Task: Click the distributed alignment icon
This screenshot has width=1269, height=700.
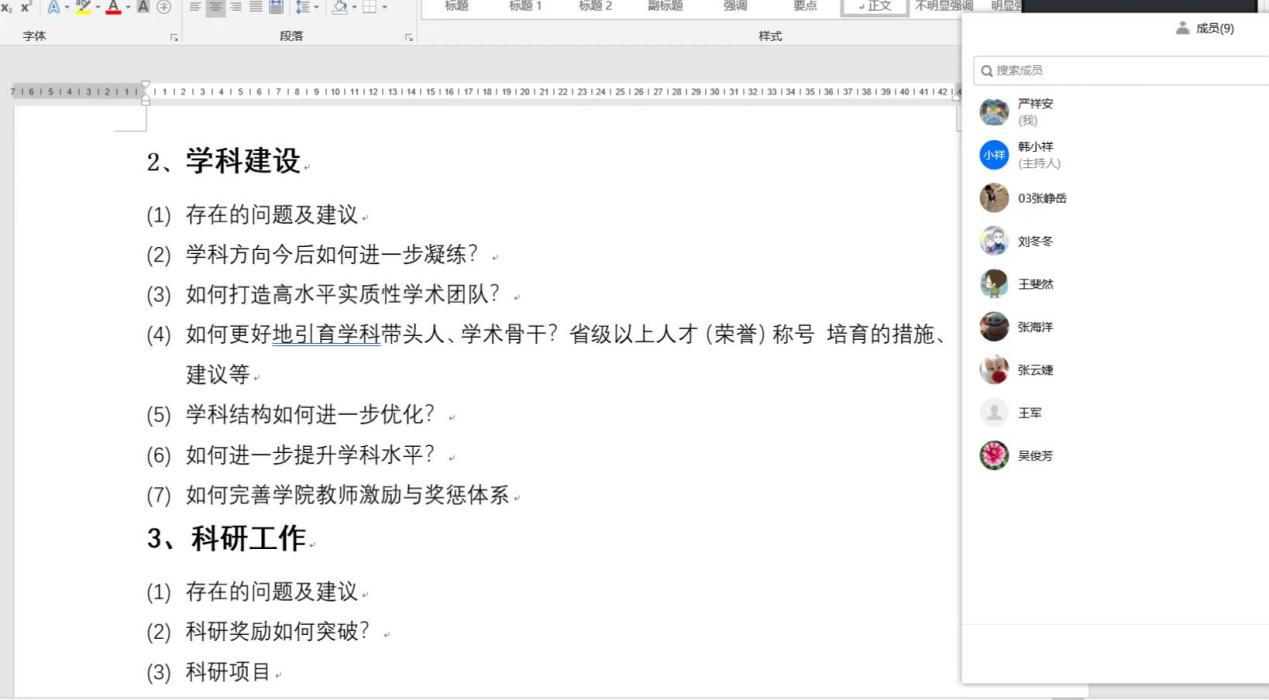Action: pyautogui.click(x=276, y=7)
